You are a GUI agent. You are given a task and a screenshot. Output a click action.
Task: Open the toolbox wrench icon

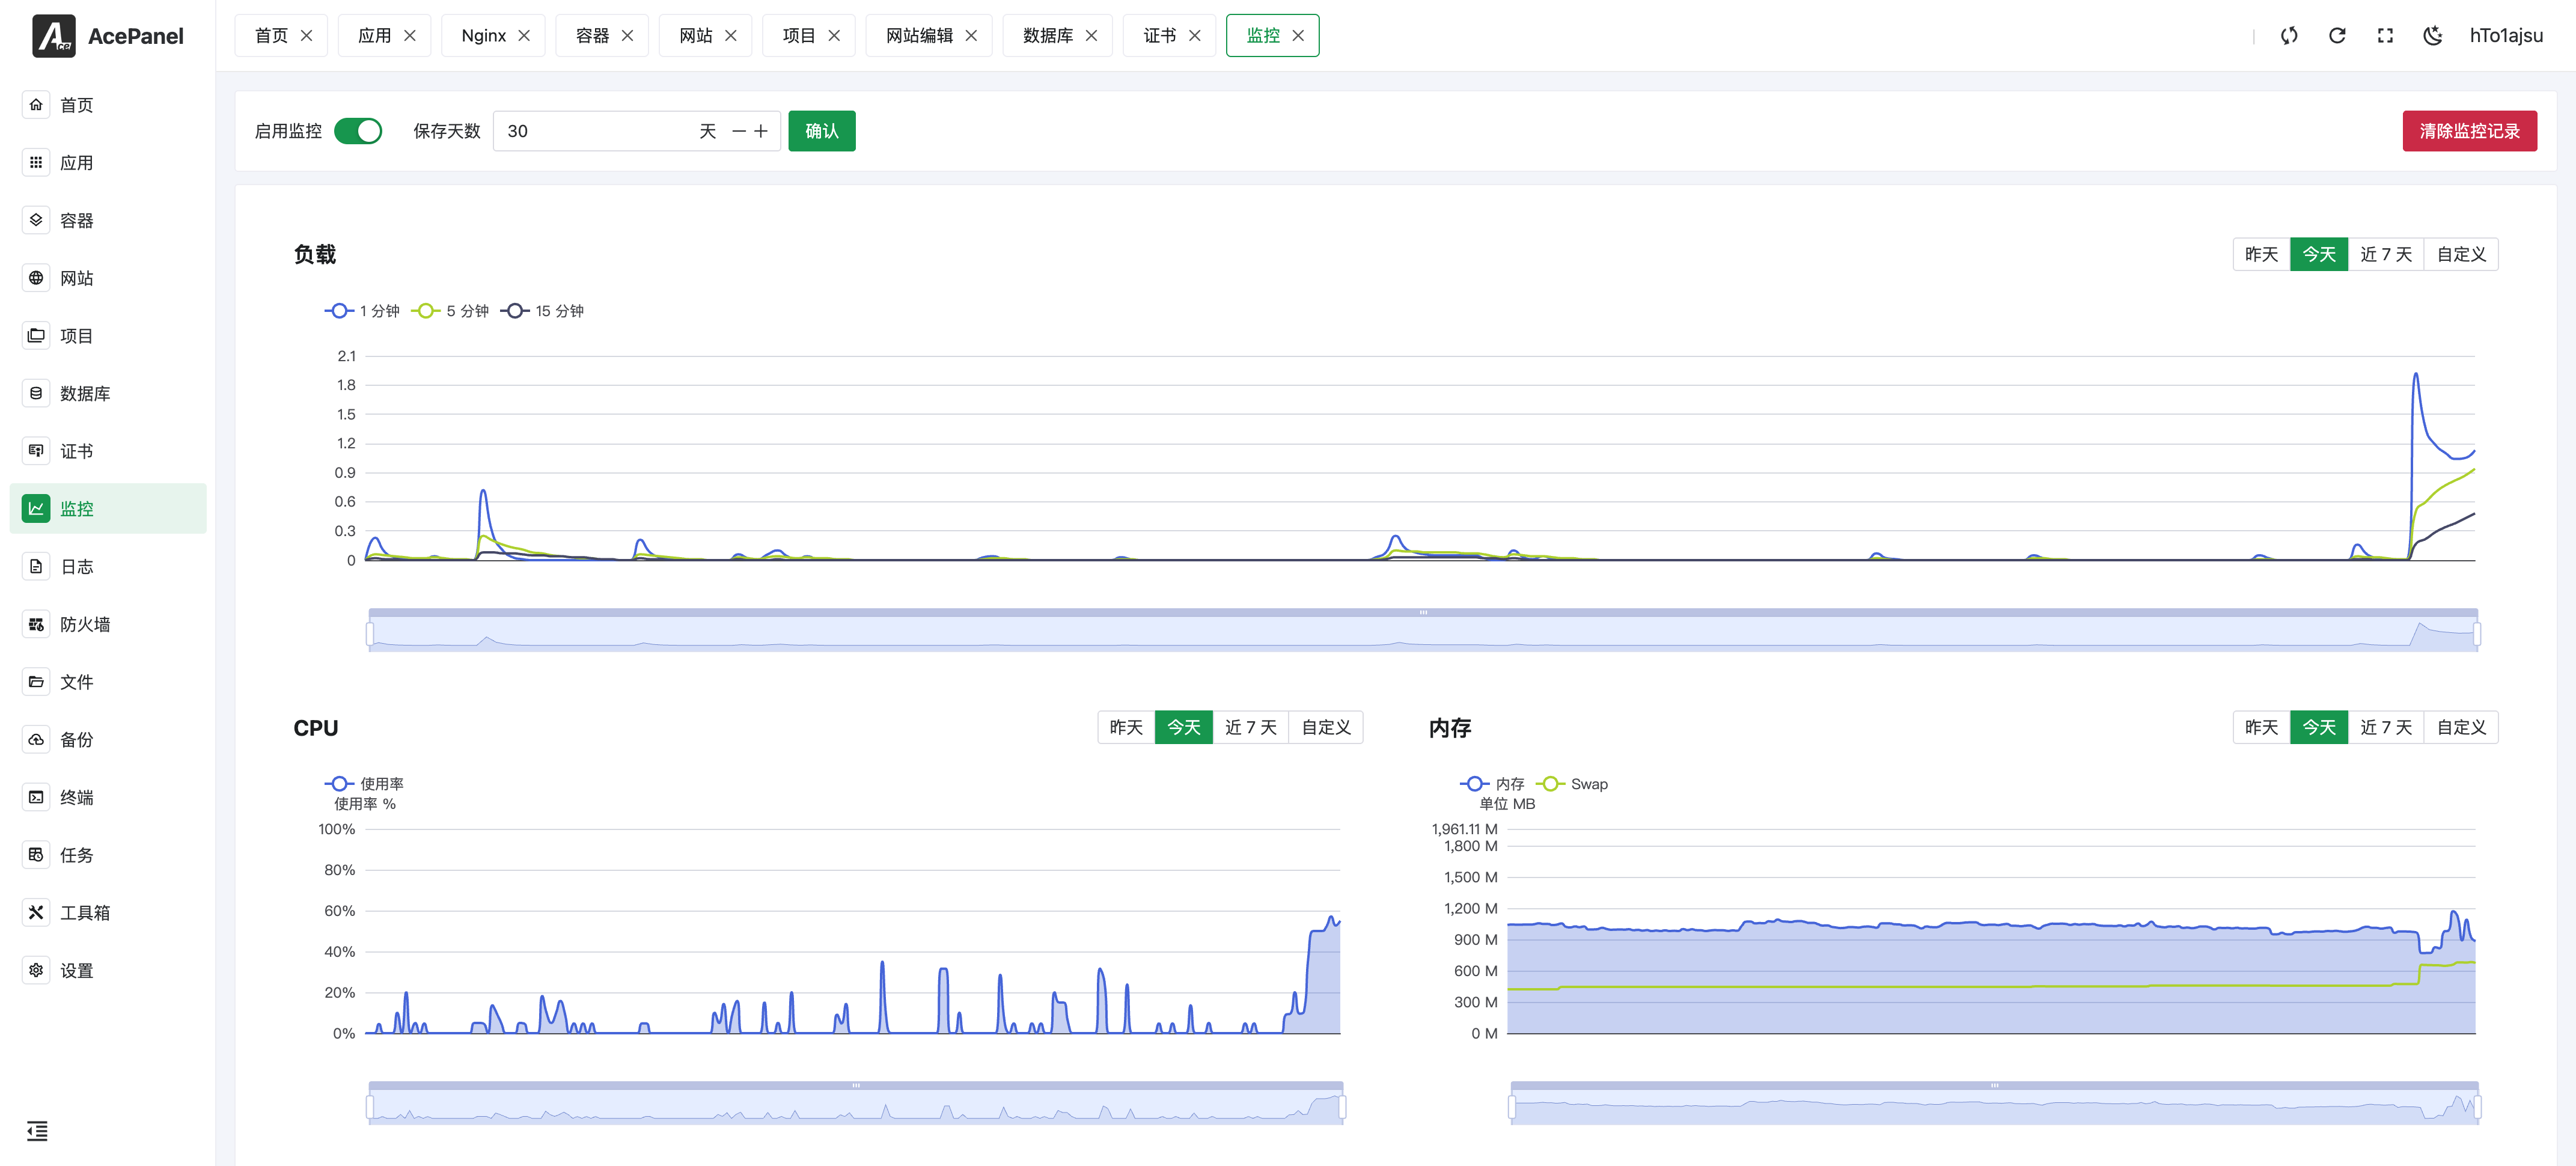click(36, 912)
